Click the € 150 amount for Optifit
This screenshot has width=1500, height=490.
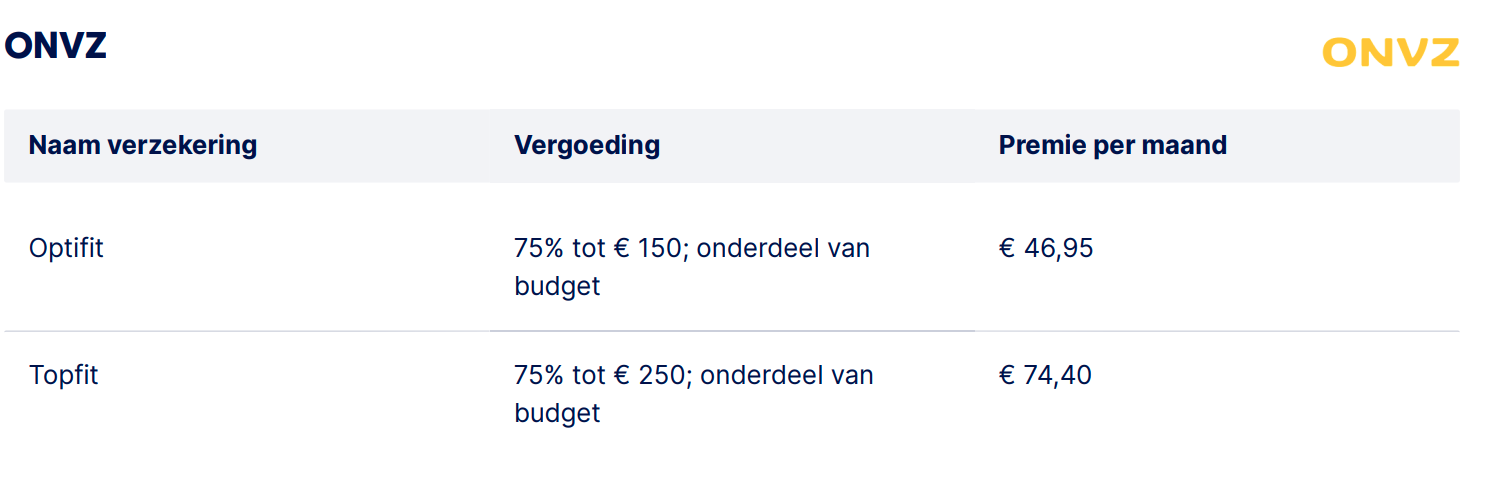coord(646,248)
